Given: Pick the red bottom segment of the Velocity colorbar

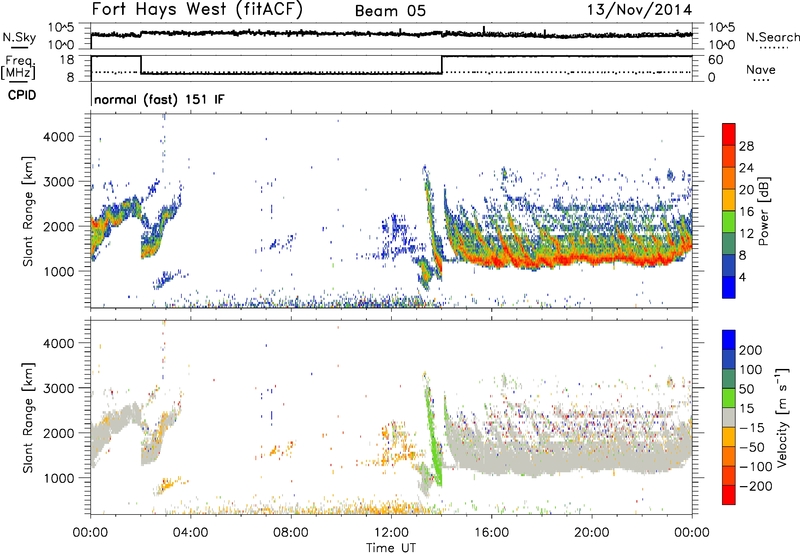Looking at the screenshot, I should tap(729, 495).
